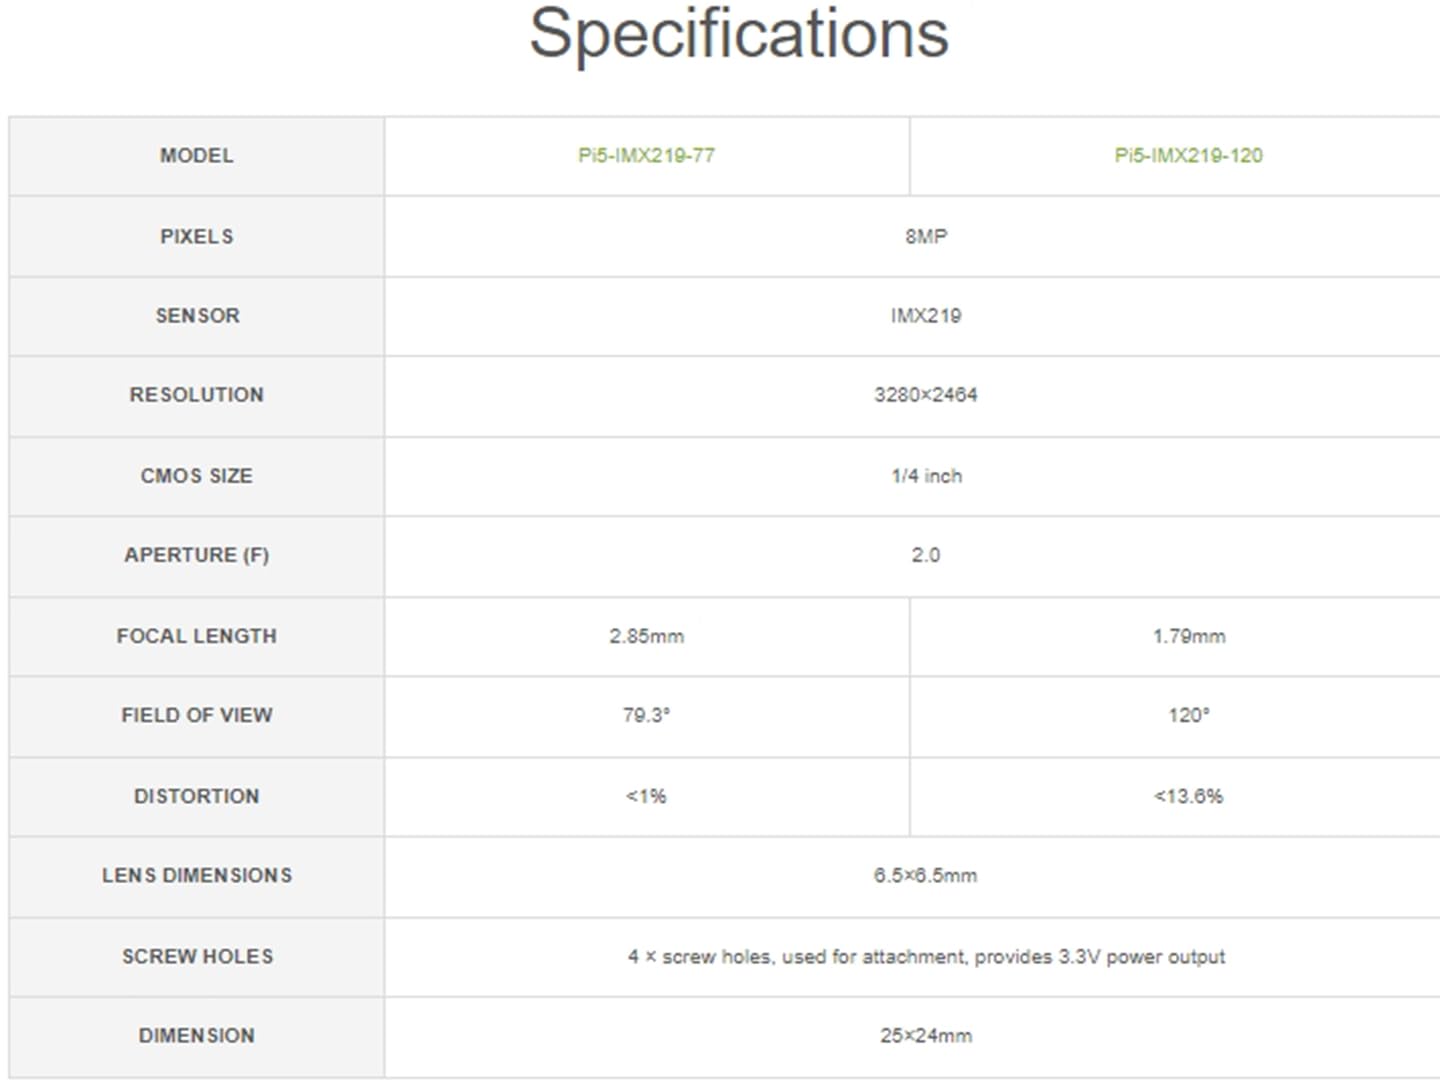Open the Pi5-IMX219-120 model link
The image size is (1440, 1080).
tap(1188, 156)
